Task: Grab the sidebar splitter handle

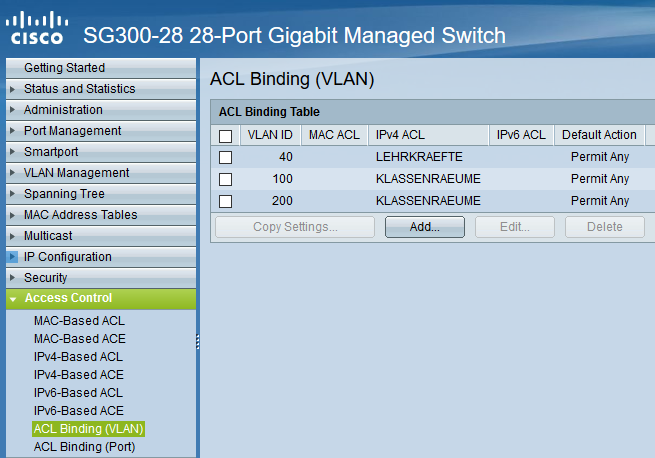Action: pyautogui.click(x=198, y=342)
